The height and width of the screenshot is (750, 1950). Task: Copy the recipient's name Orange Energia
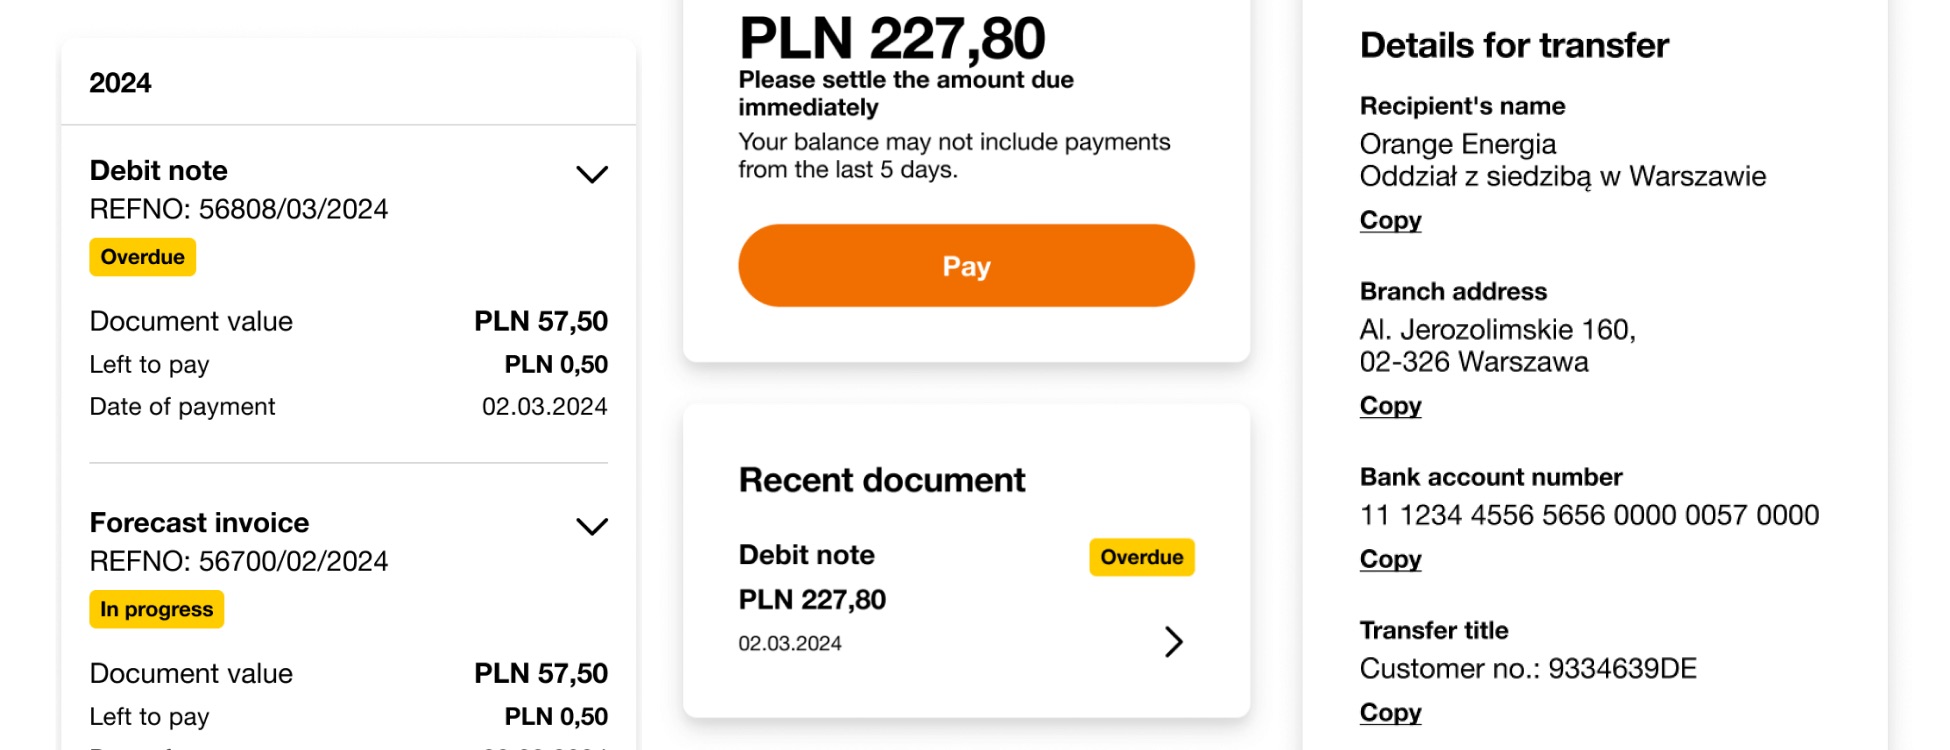pyautogui.click(x=1390, y=220)
